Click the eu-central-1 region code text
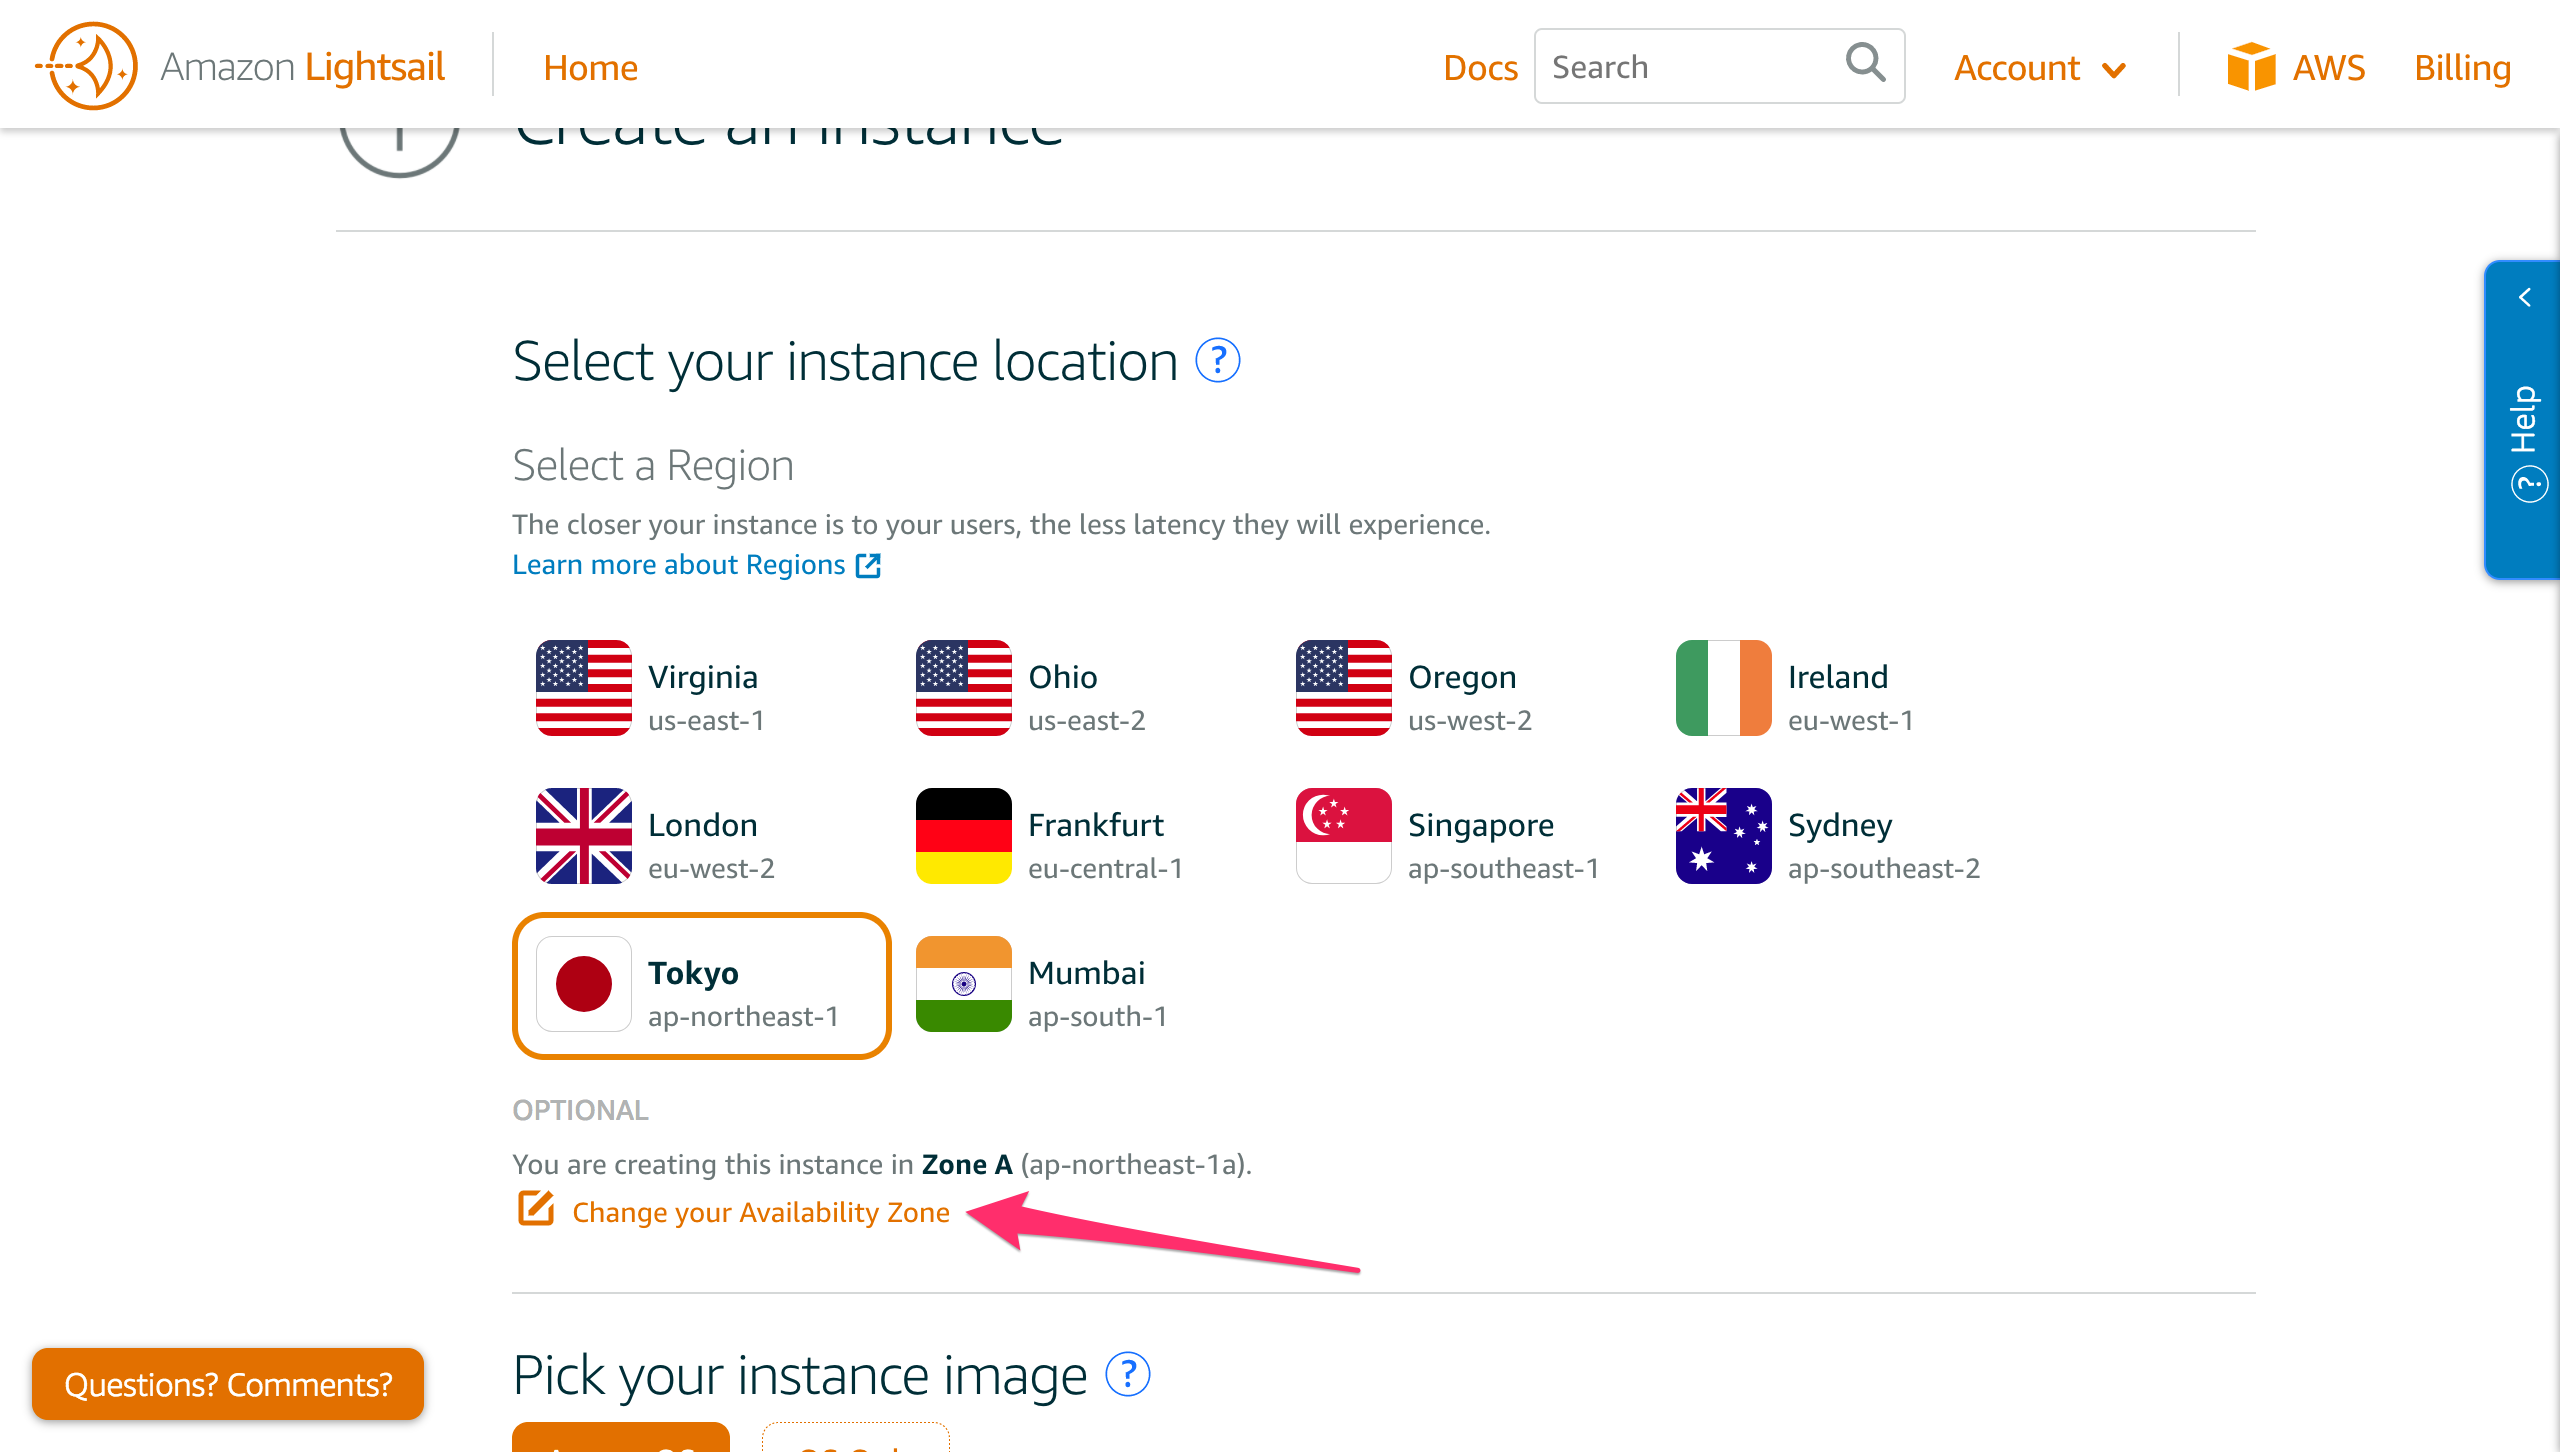This screenshot has width=2560, height=1452. (x=1105, y=869)
